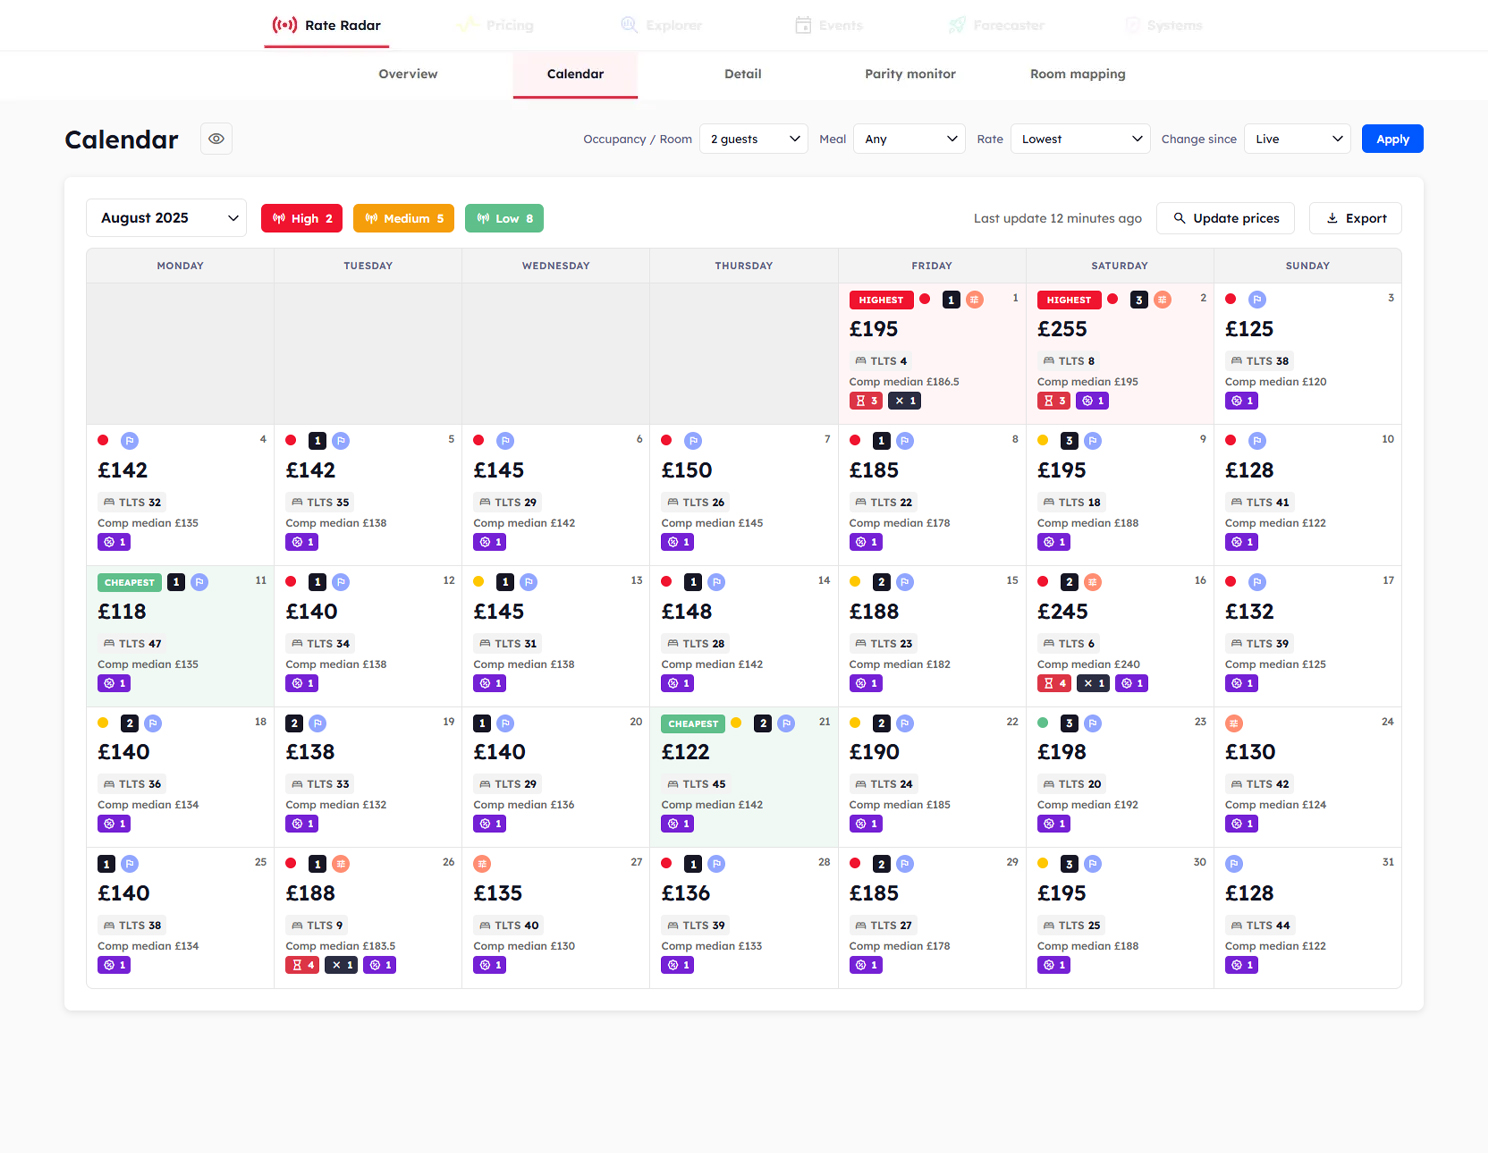Screen dimensions: 1488x1153
Task: Click the black 2 badge on August 19
Action: pyautogui.click(x=294, y=723)
